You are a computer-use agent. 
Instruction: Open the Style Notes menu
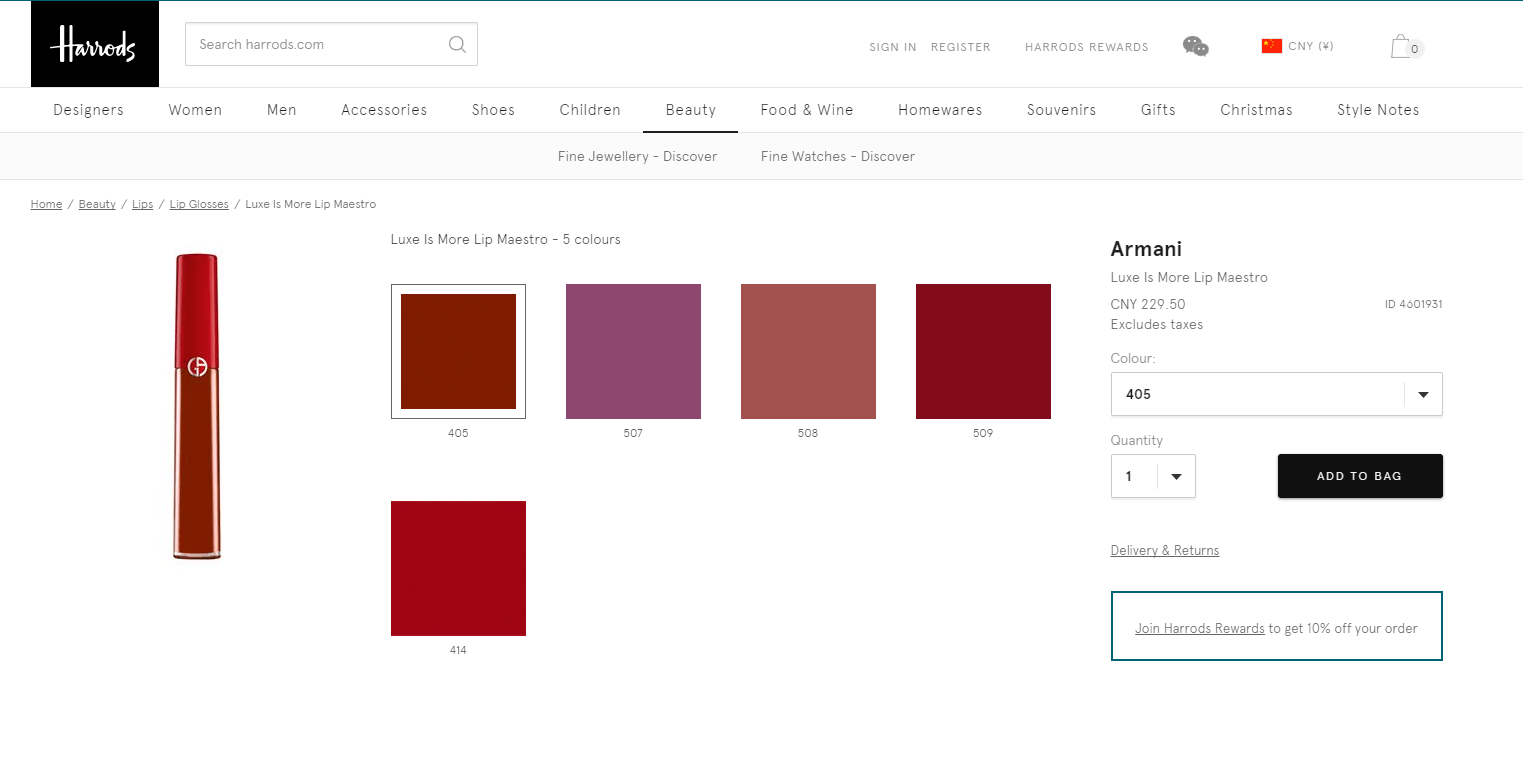(x=1378, y=110)
